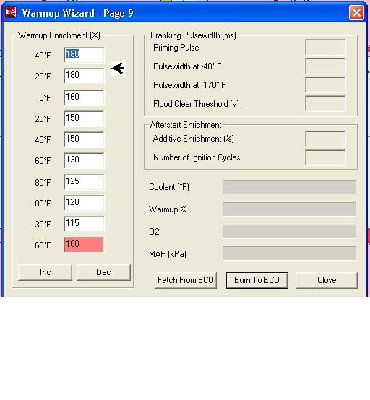
Task: Click the 'Warmup Enrichment (%)' group title
Action: [59, 35]
